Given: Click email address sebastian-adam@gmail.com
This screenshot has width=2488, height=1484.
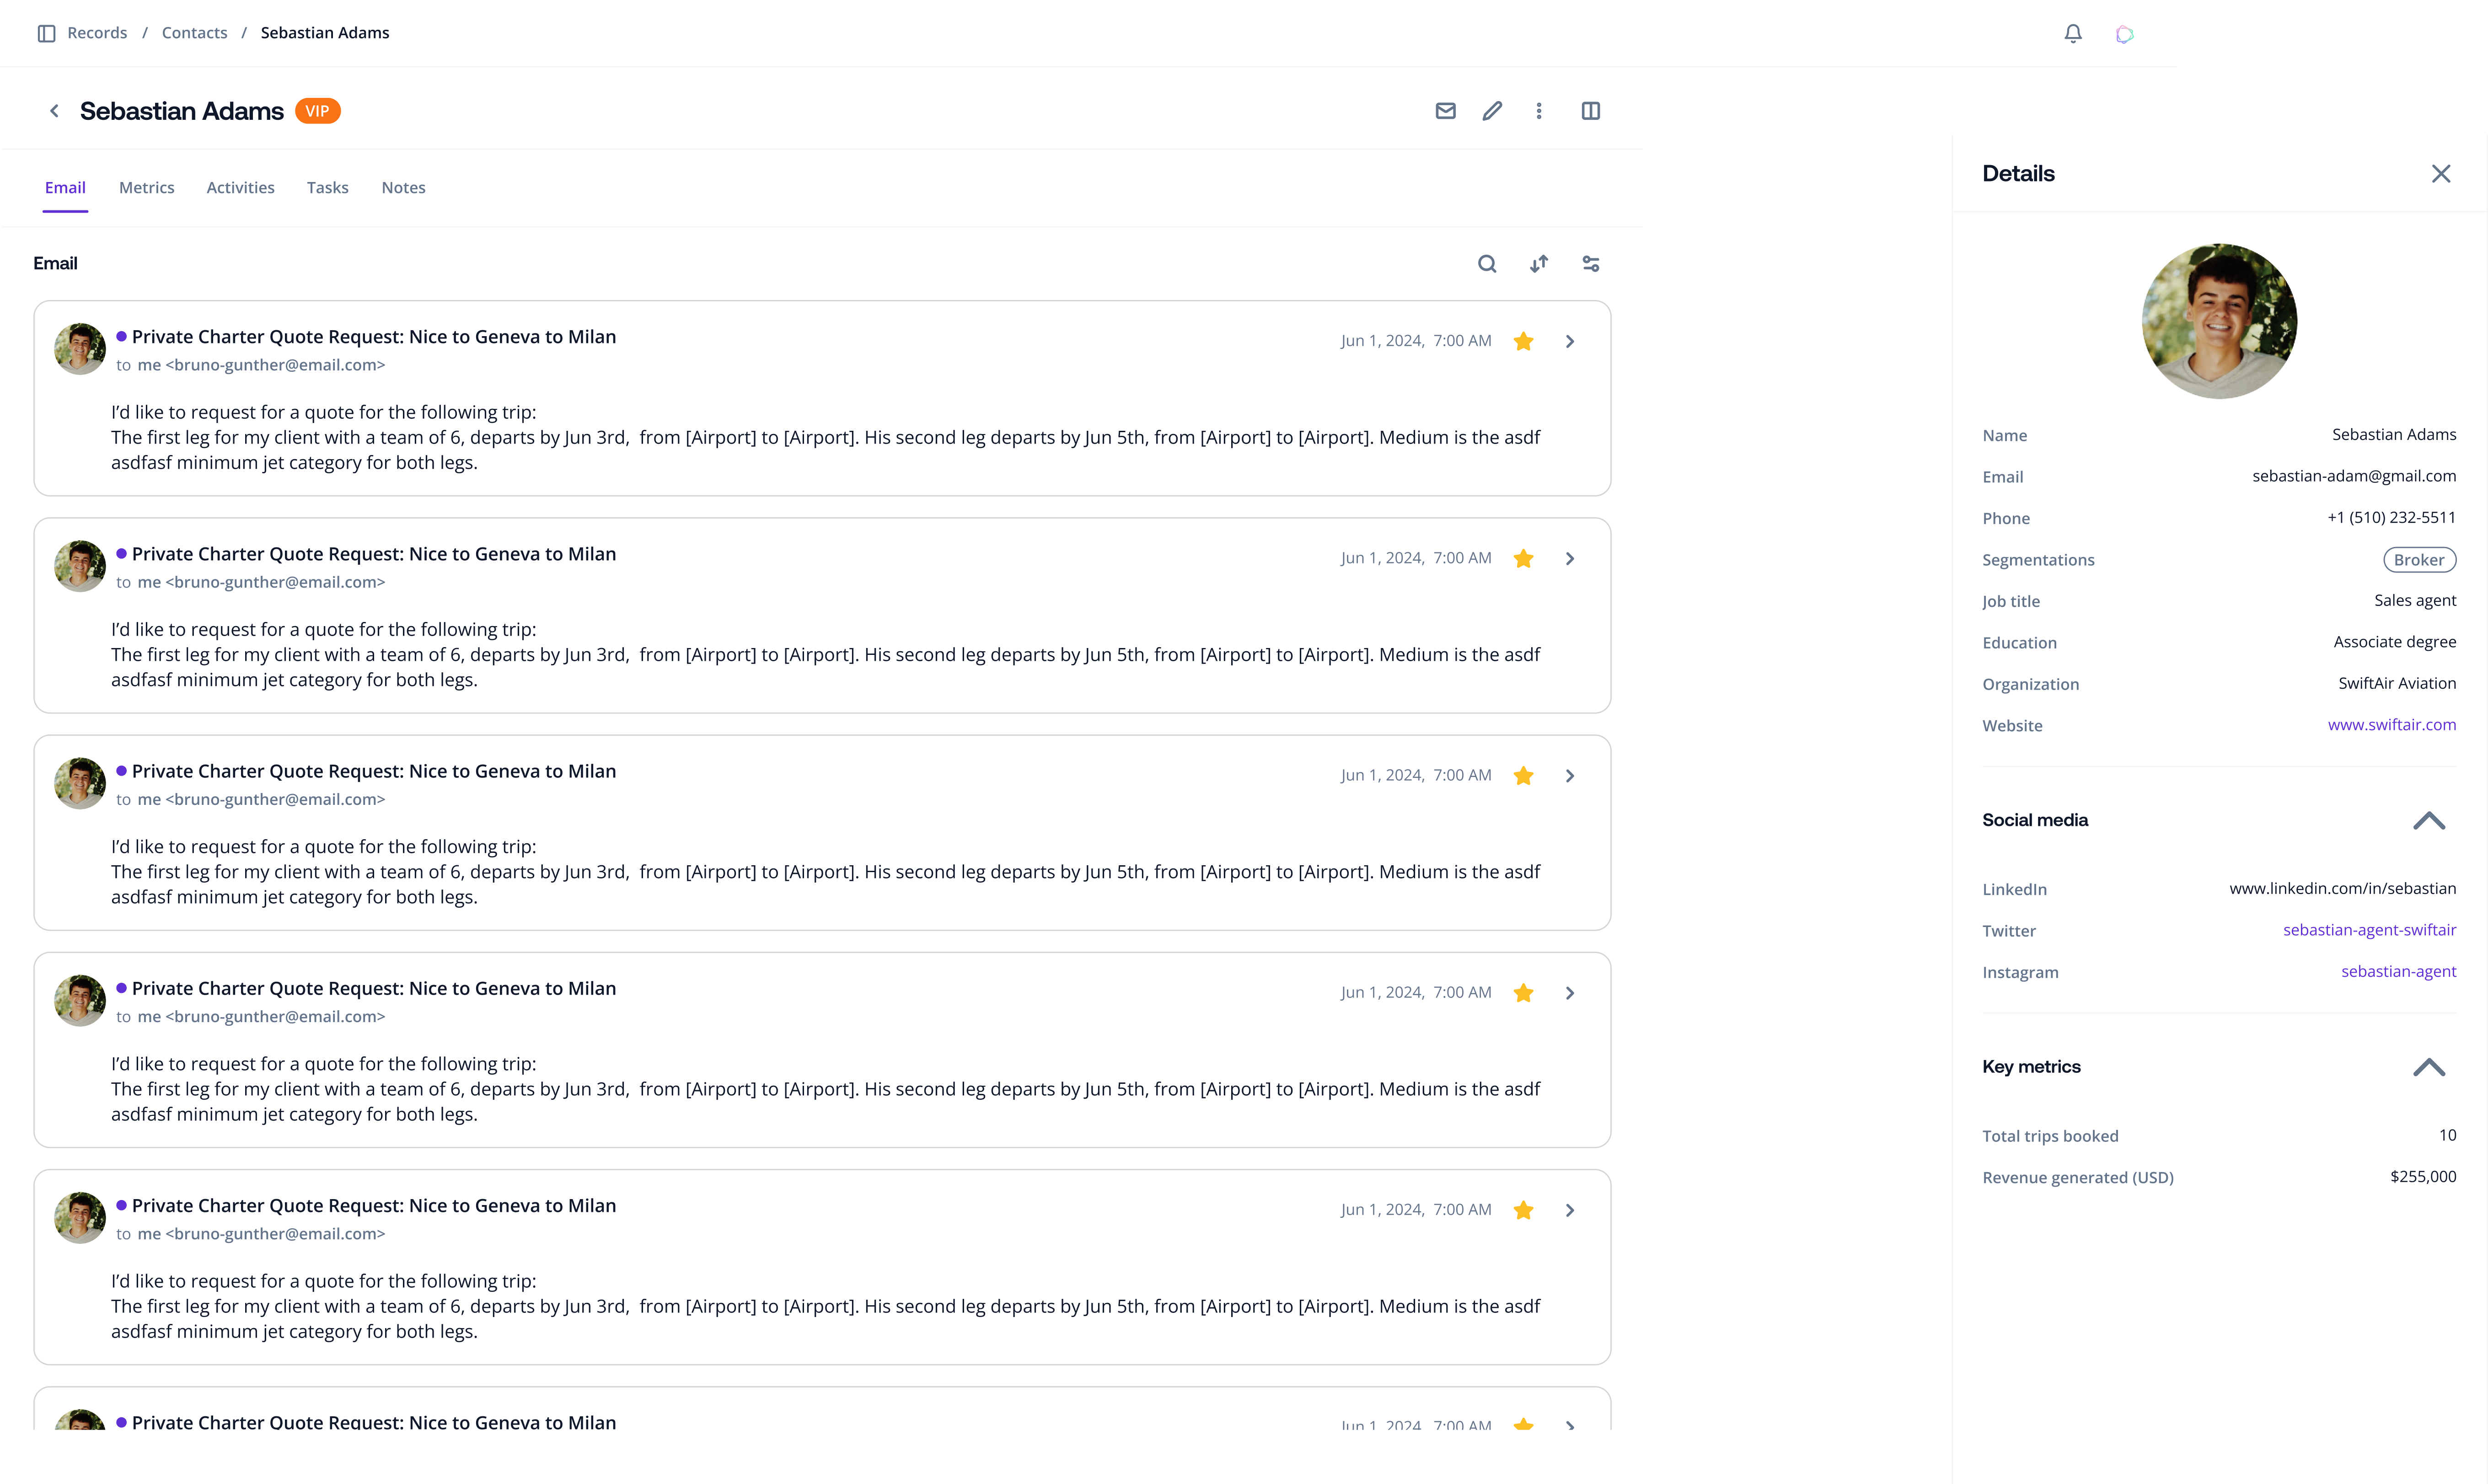Looking at the screenshot, I should pyautogui.click(x=2354, y=476).
